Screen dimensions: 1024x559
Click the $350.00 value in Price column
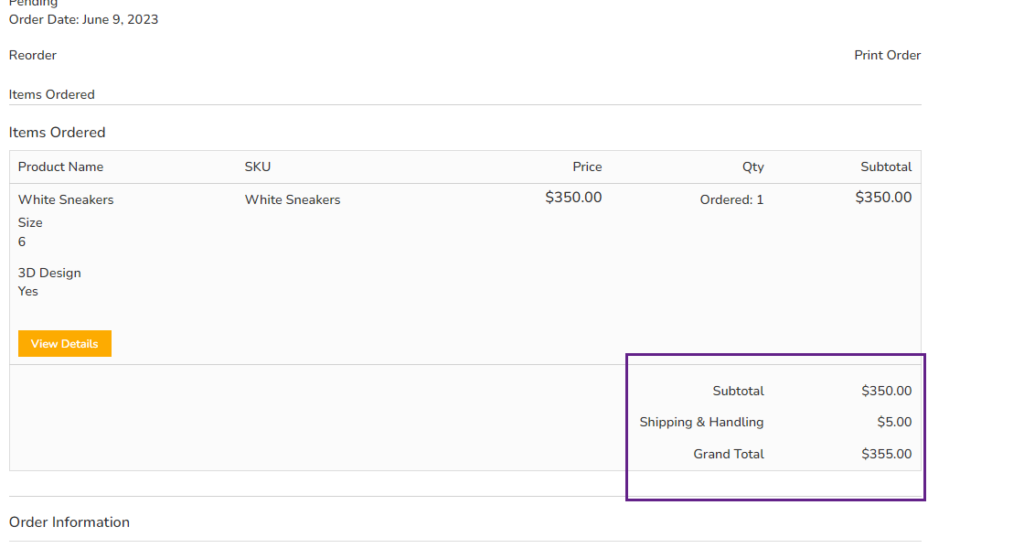[573, 198]
